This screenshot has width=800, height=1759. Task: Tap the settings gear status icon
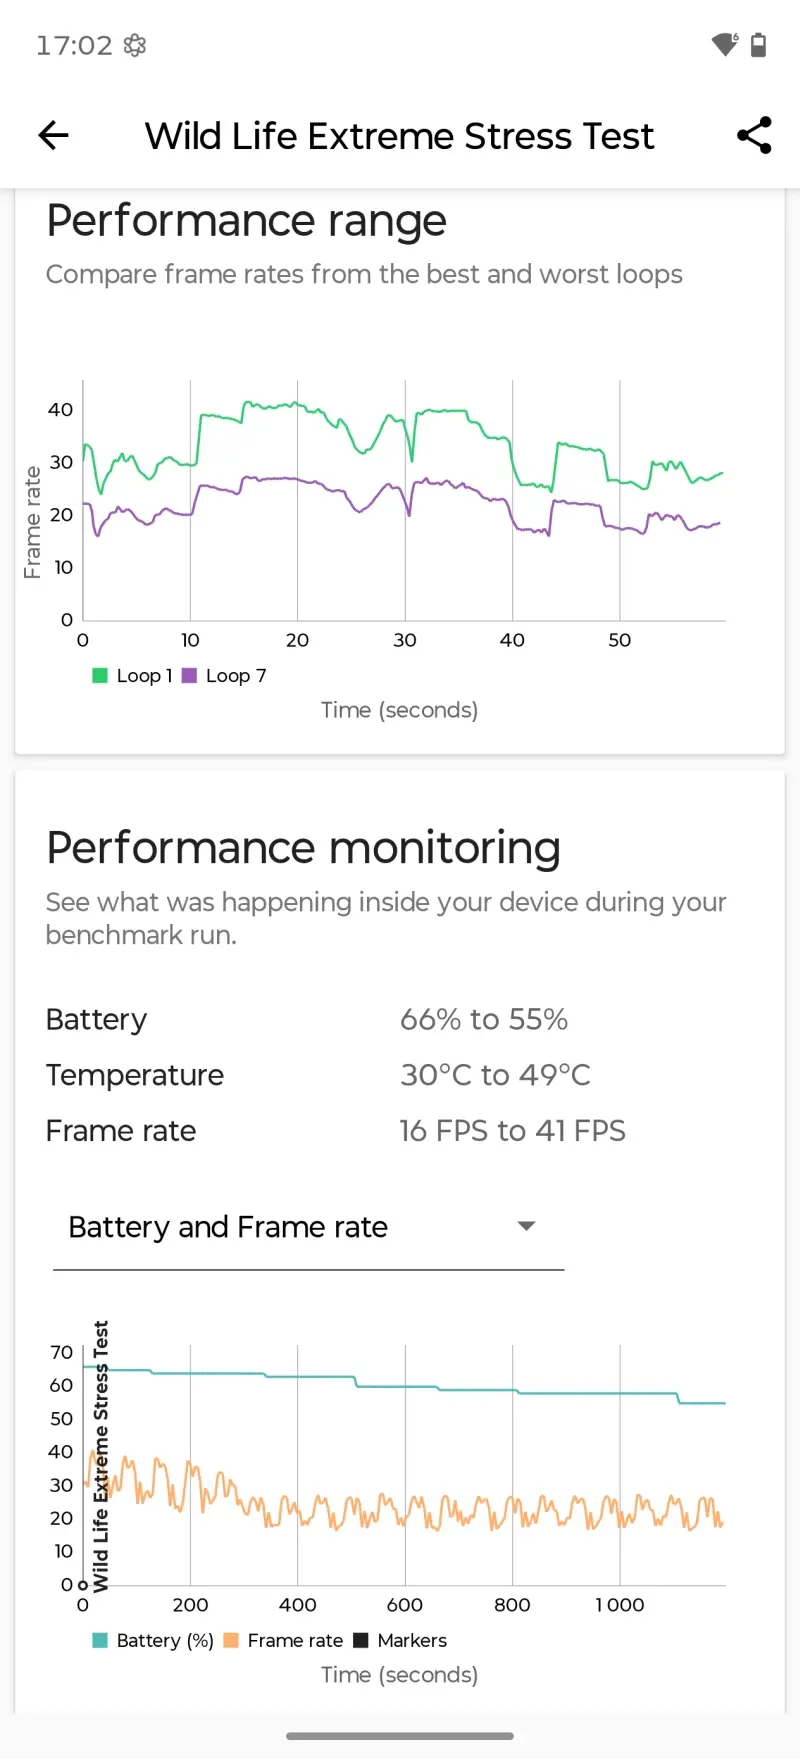[x=135, y=45]
